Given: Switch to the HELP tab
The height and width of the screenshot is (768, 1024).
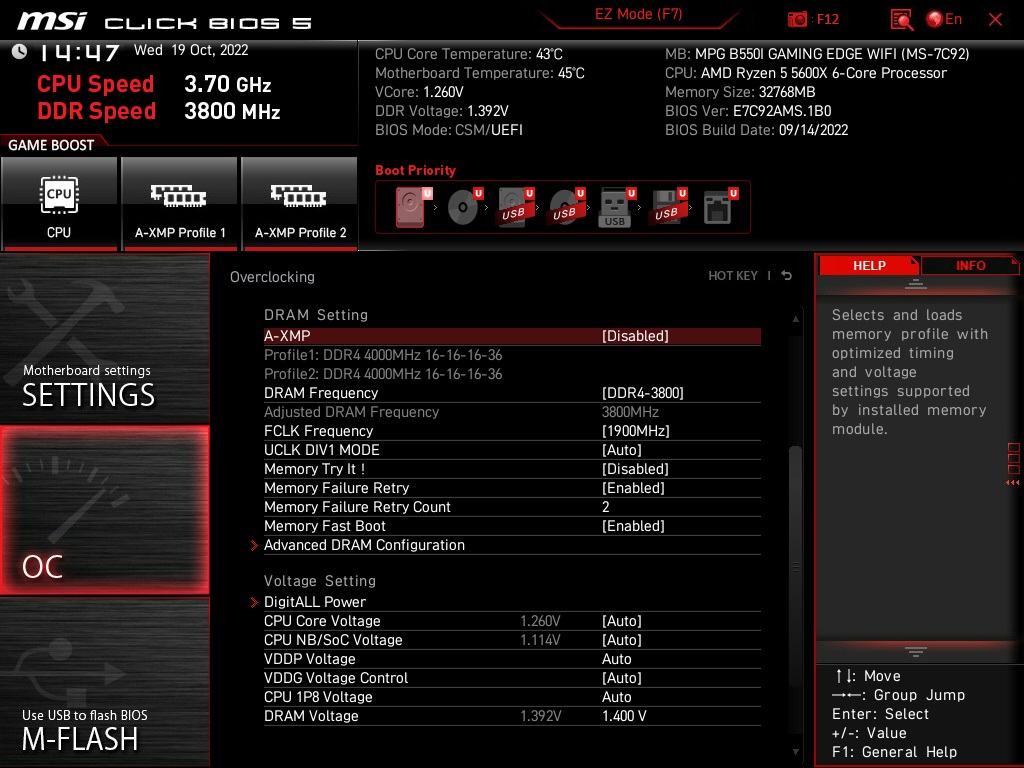Looking at the screenshot, I should [869, 265].
